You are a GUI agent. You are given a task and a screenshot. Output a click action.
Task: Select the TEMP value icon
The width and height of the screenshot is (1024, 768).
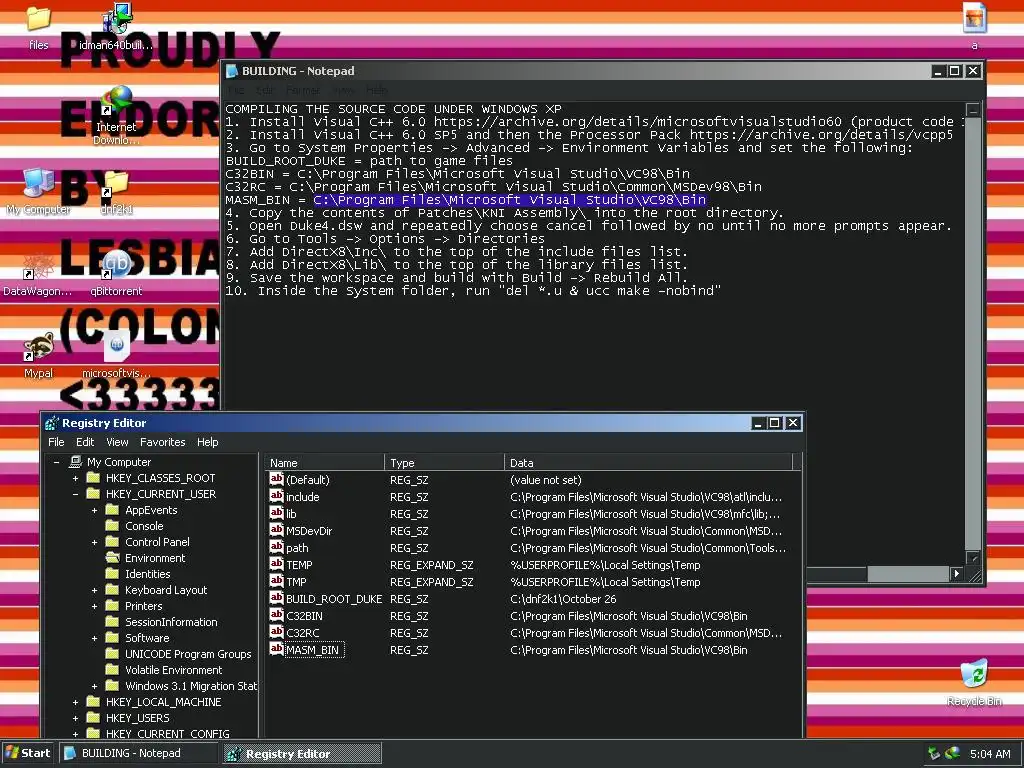[x=276, y=564]
